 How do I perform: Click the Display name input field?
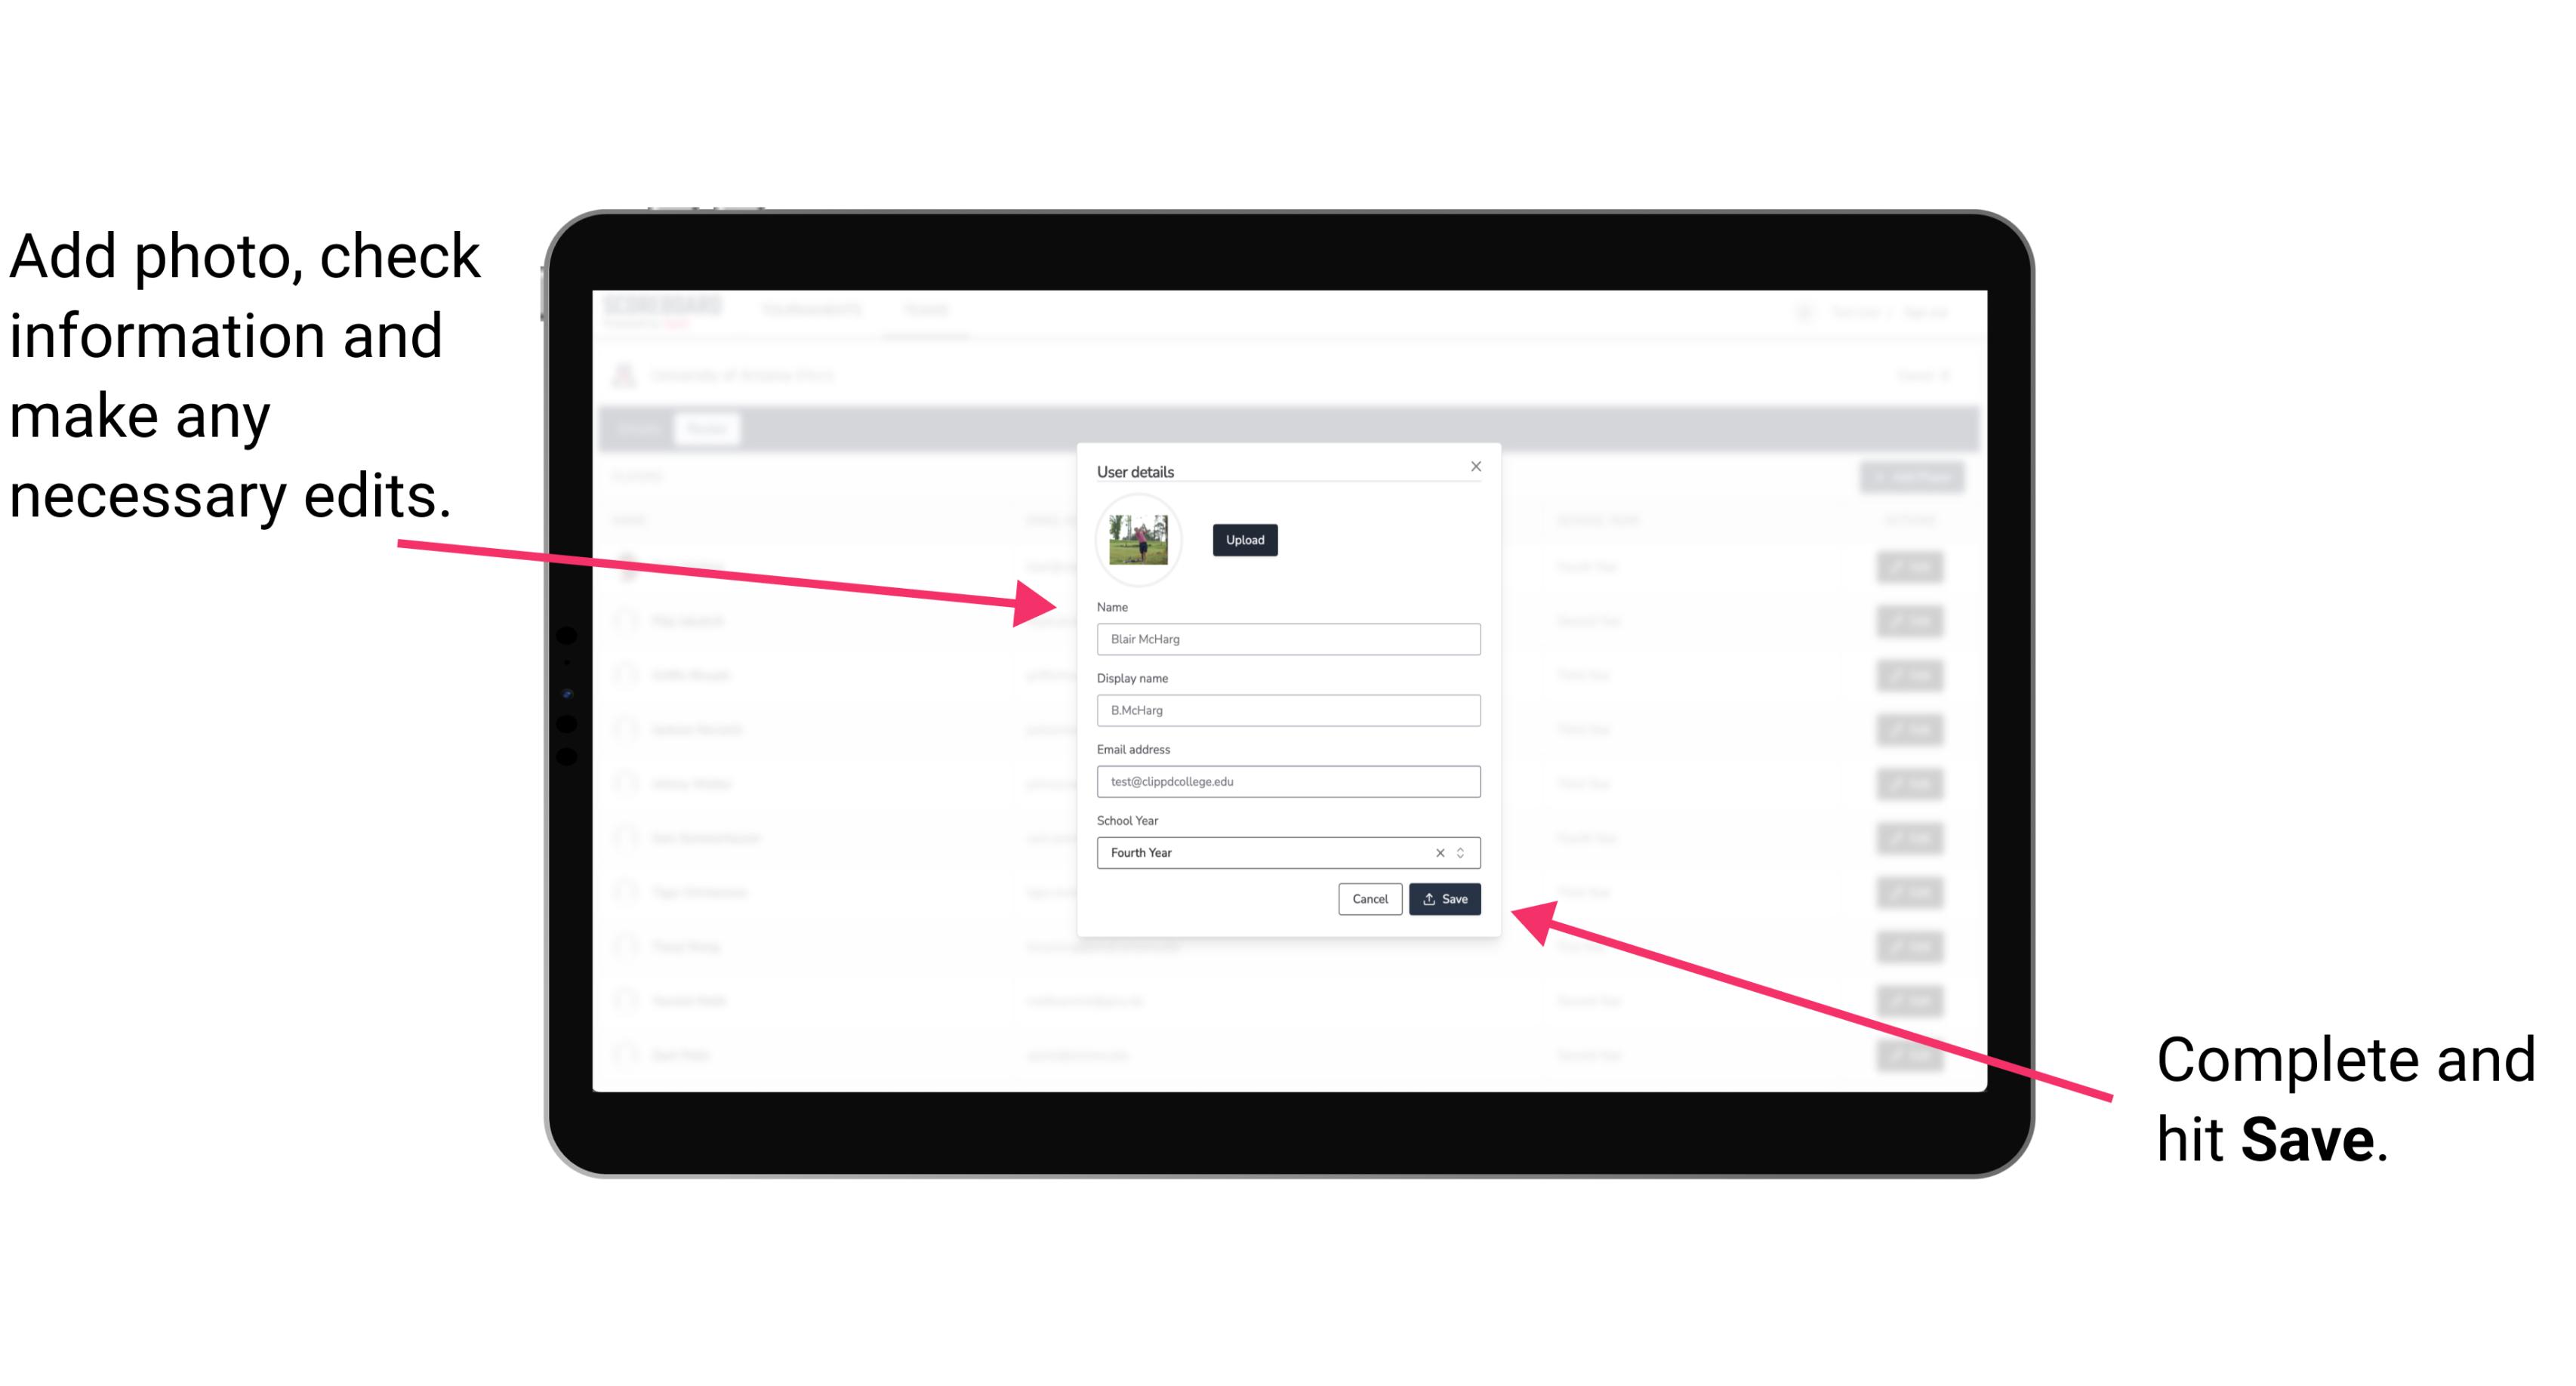[x=1287, y=710]
